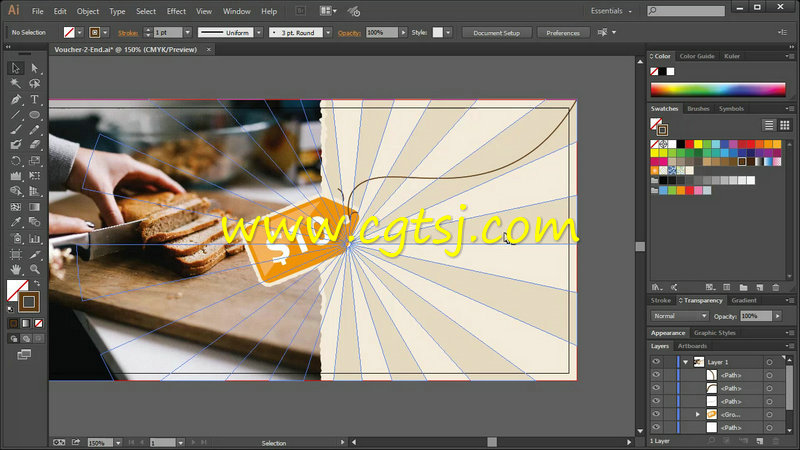Select the Paintbrush tool
This screenshot has width=800, height=450.
tap(16, 130)
